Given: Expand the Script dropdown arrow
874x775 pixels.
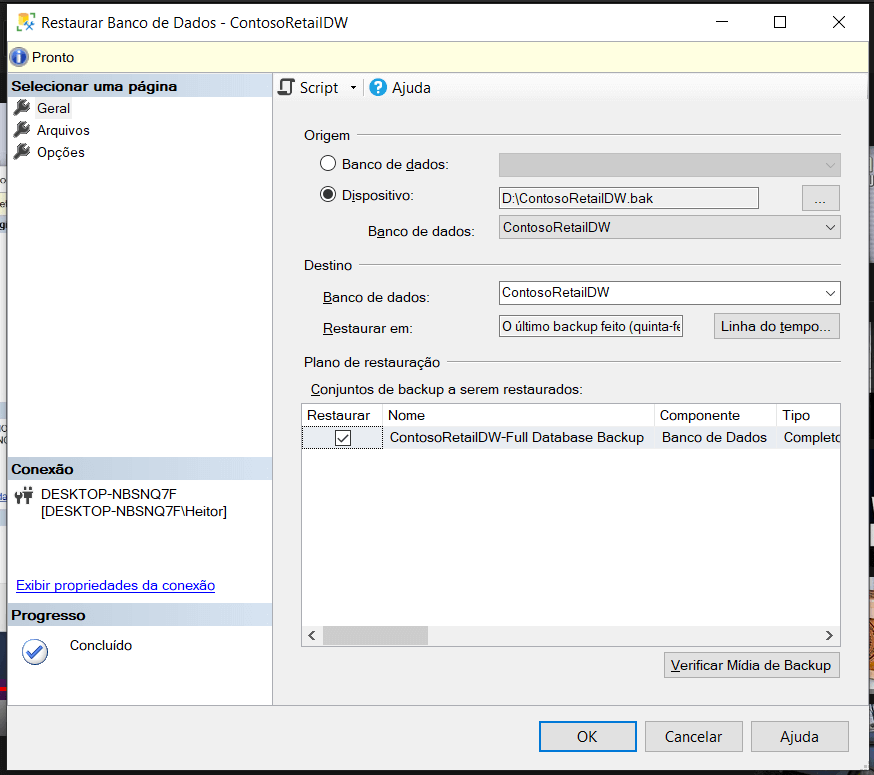Looking at the screenshot, I should click(x=353, y=88).
